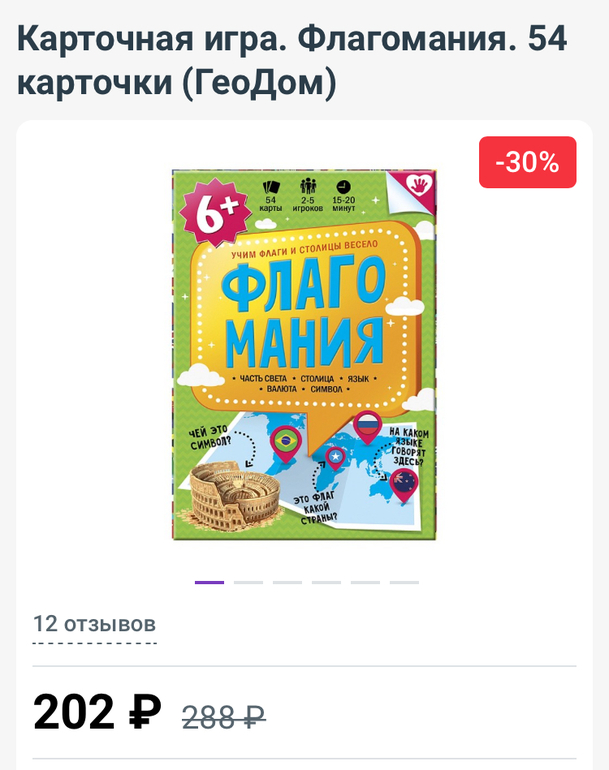Click the Brazil flag map pin
This screenshot has width=609, height=770.
285,443
